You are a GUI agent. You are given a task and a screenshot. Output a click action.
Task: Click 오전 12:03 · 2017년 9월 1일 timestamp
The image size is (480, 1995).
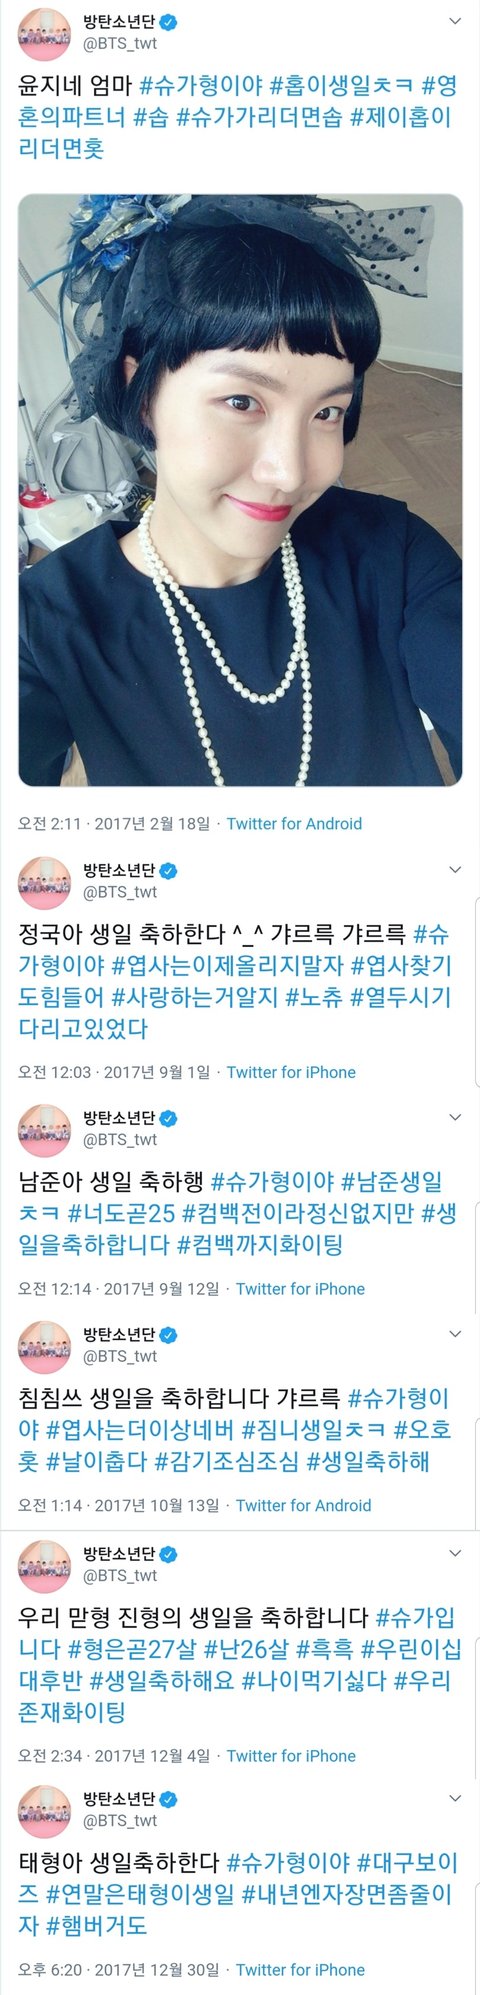(x=114, y=1072)
